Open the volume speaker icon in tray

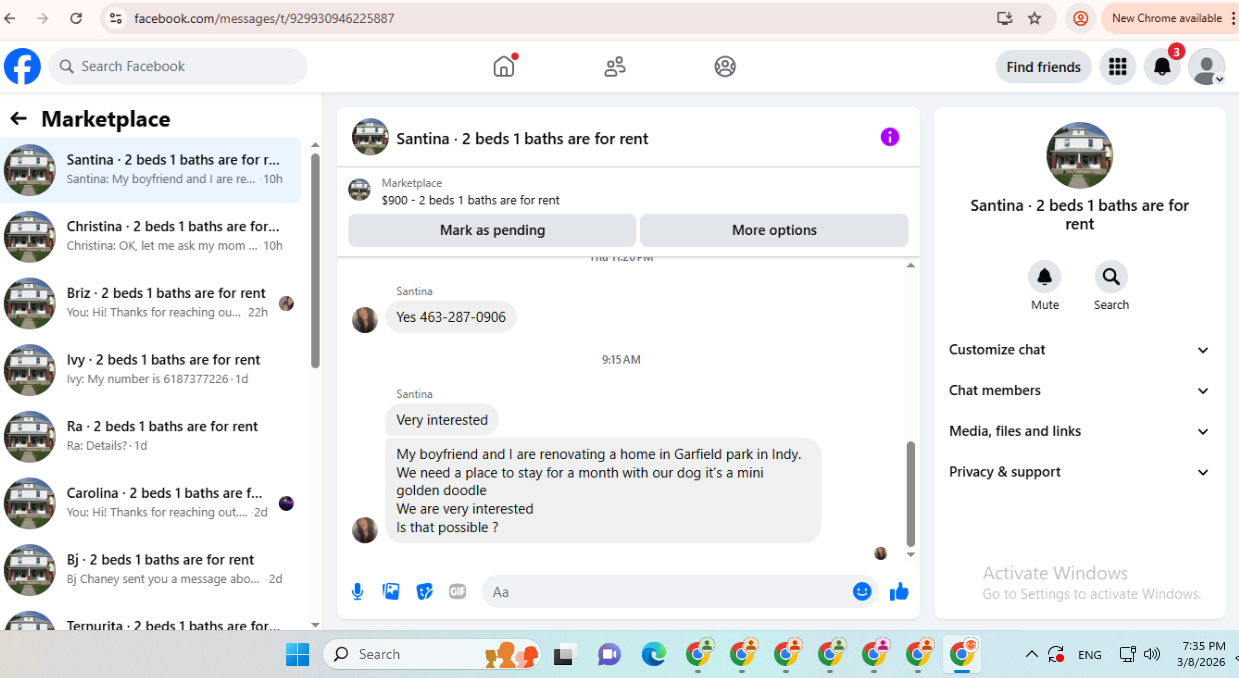coord(1151,654)
